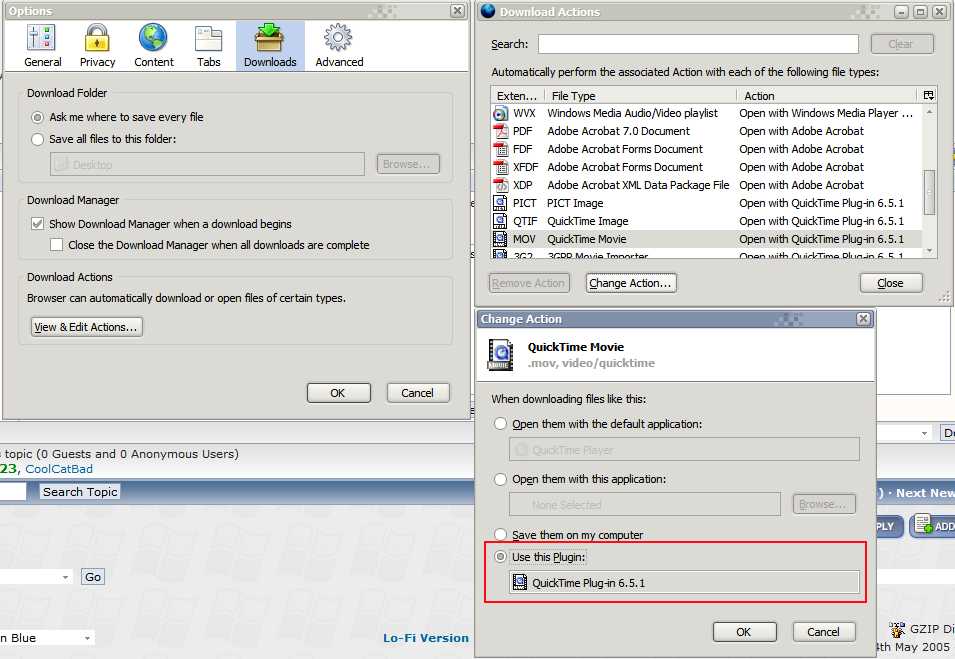This screenshot has height=659, width=955.
Task: Select Save all files to this folder
Action: [38, 139]
